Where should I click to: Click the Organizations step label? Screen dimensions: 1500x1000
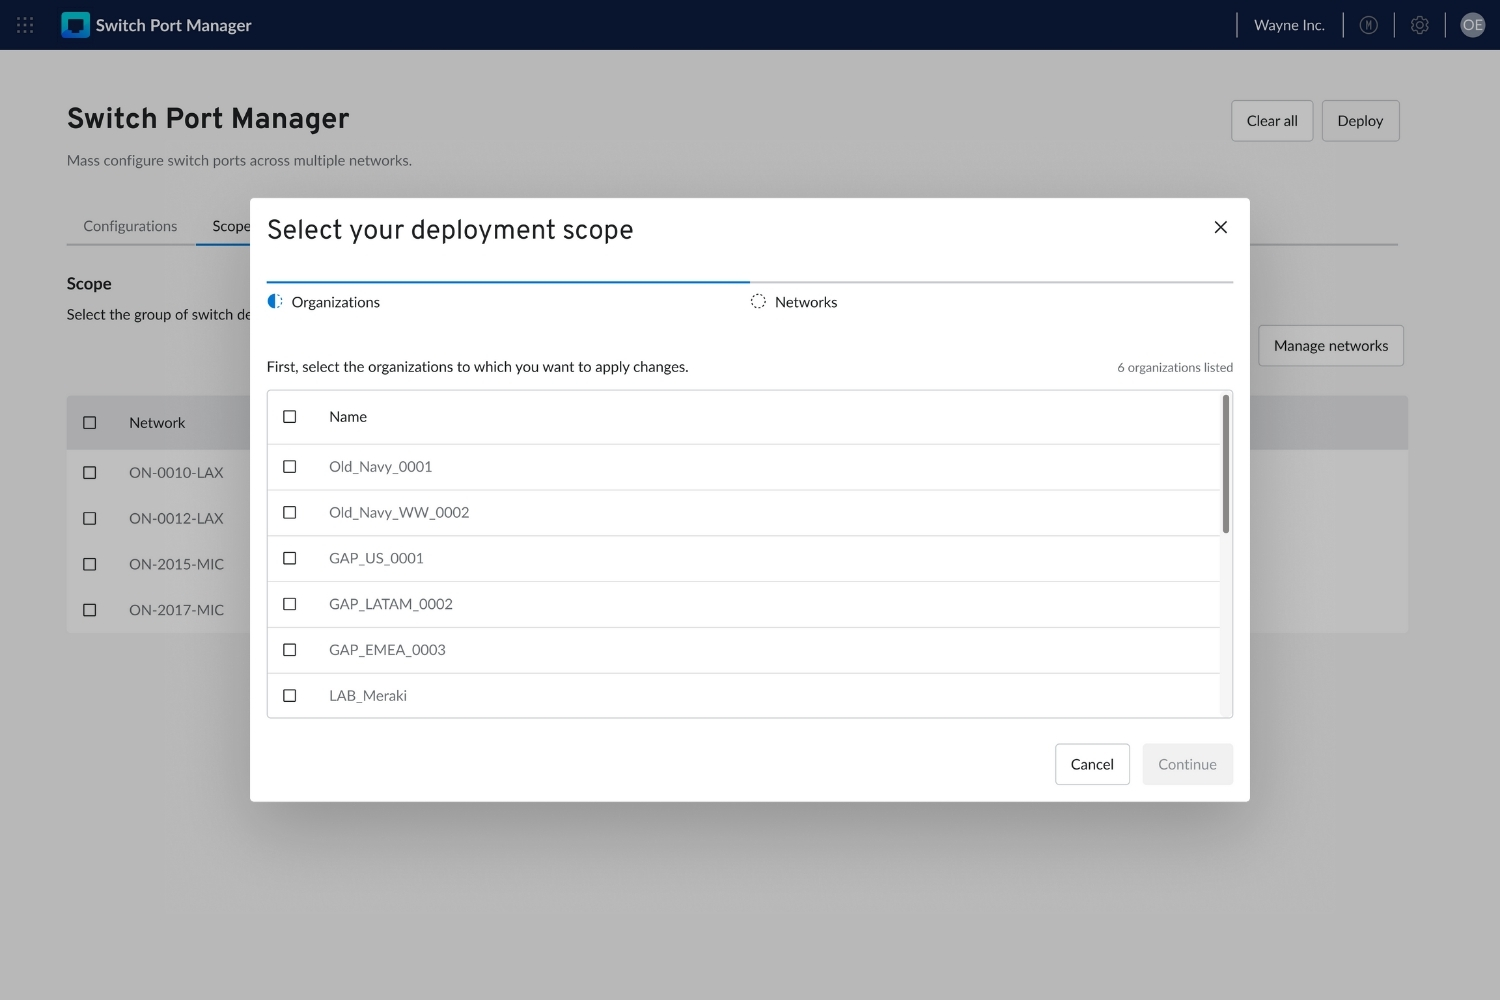tap(336, 302)
